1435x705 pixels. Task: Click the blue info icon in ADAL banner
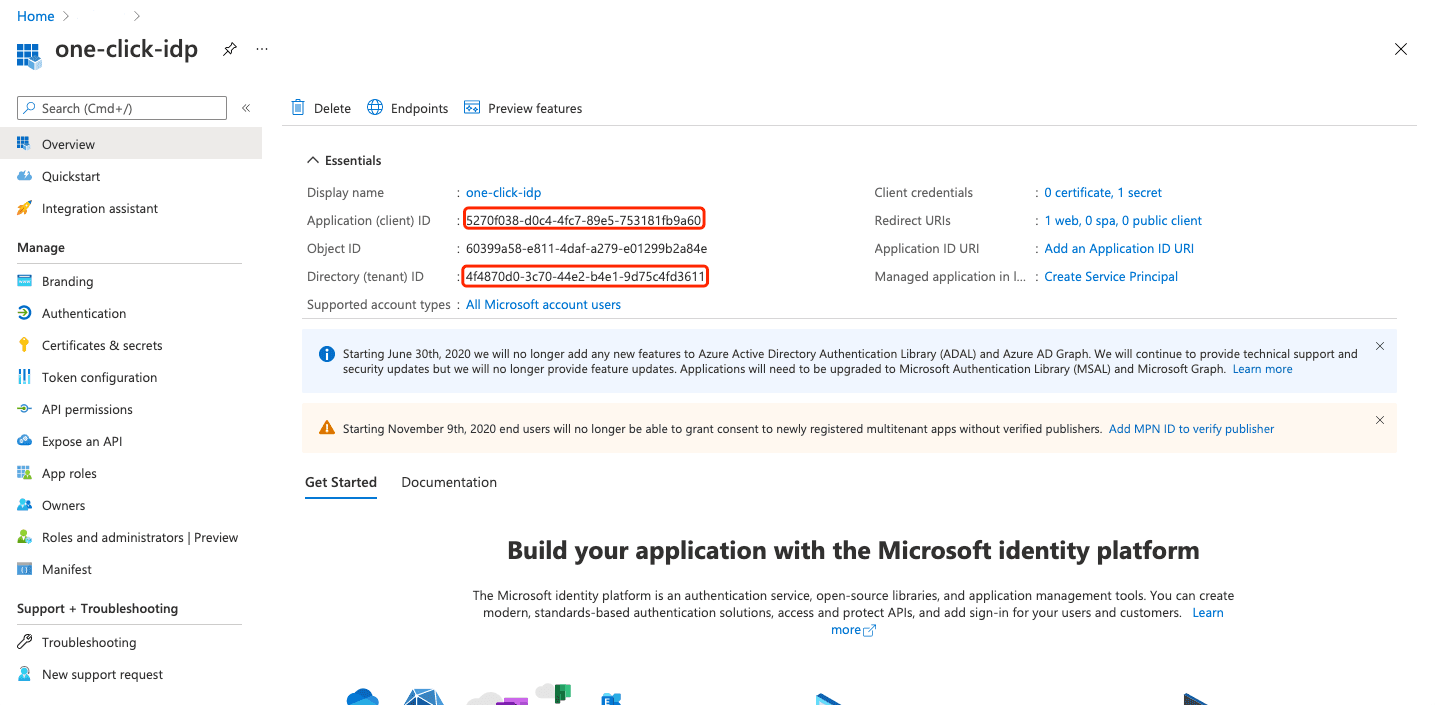point(326,354)
